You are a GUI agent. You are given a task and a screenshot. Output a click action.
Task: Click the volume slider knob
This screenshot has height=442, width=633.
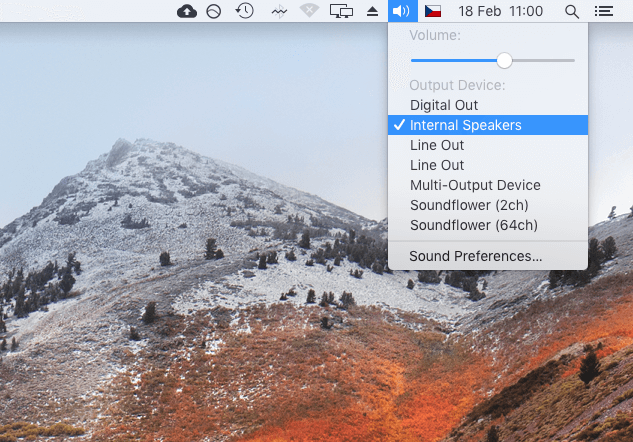click(x=504, y=60)
